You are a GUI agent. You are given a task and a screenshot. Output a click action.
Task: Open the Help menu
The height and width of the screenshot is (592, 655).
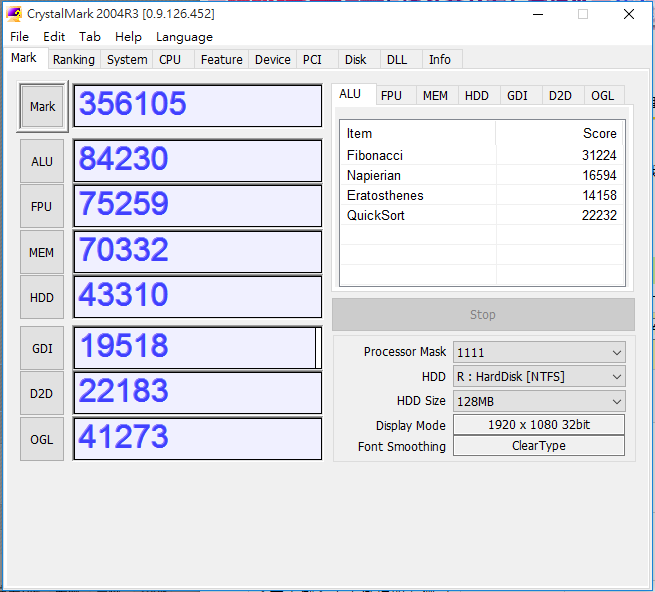(128, 37)
